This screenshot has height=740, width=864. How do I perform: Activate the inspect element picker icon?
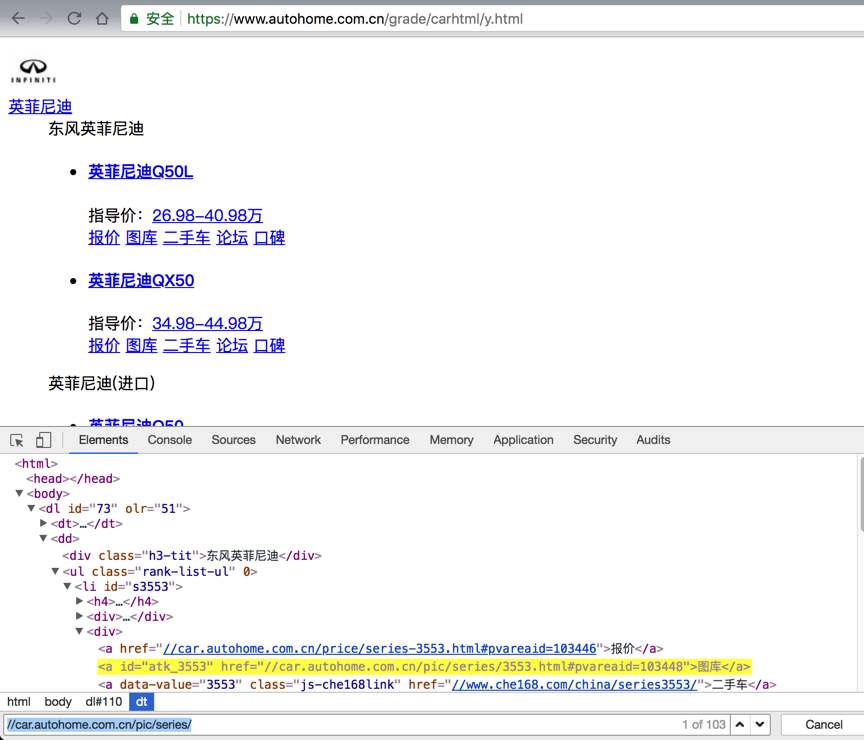point(17,440)
